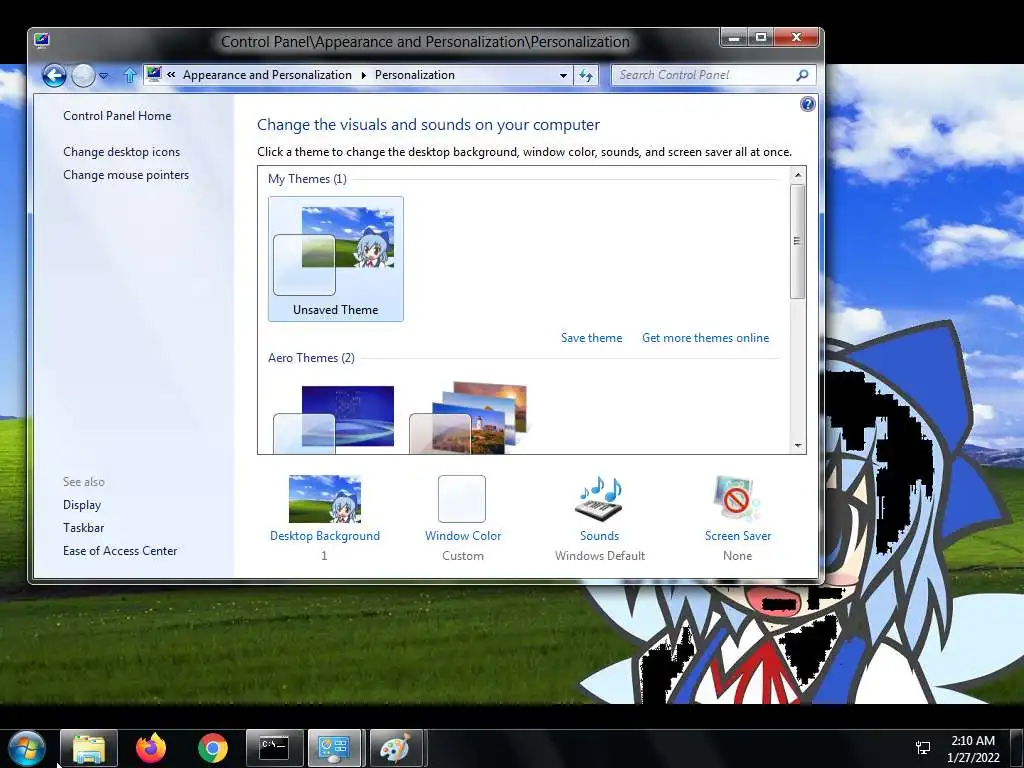The width and height of the screenshot is (1024, 768).
Task: Open Control Panel Home
Action: pos(117,116)
